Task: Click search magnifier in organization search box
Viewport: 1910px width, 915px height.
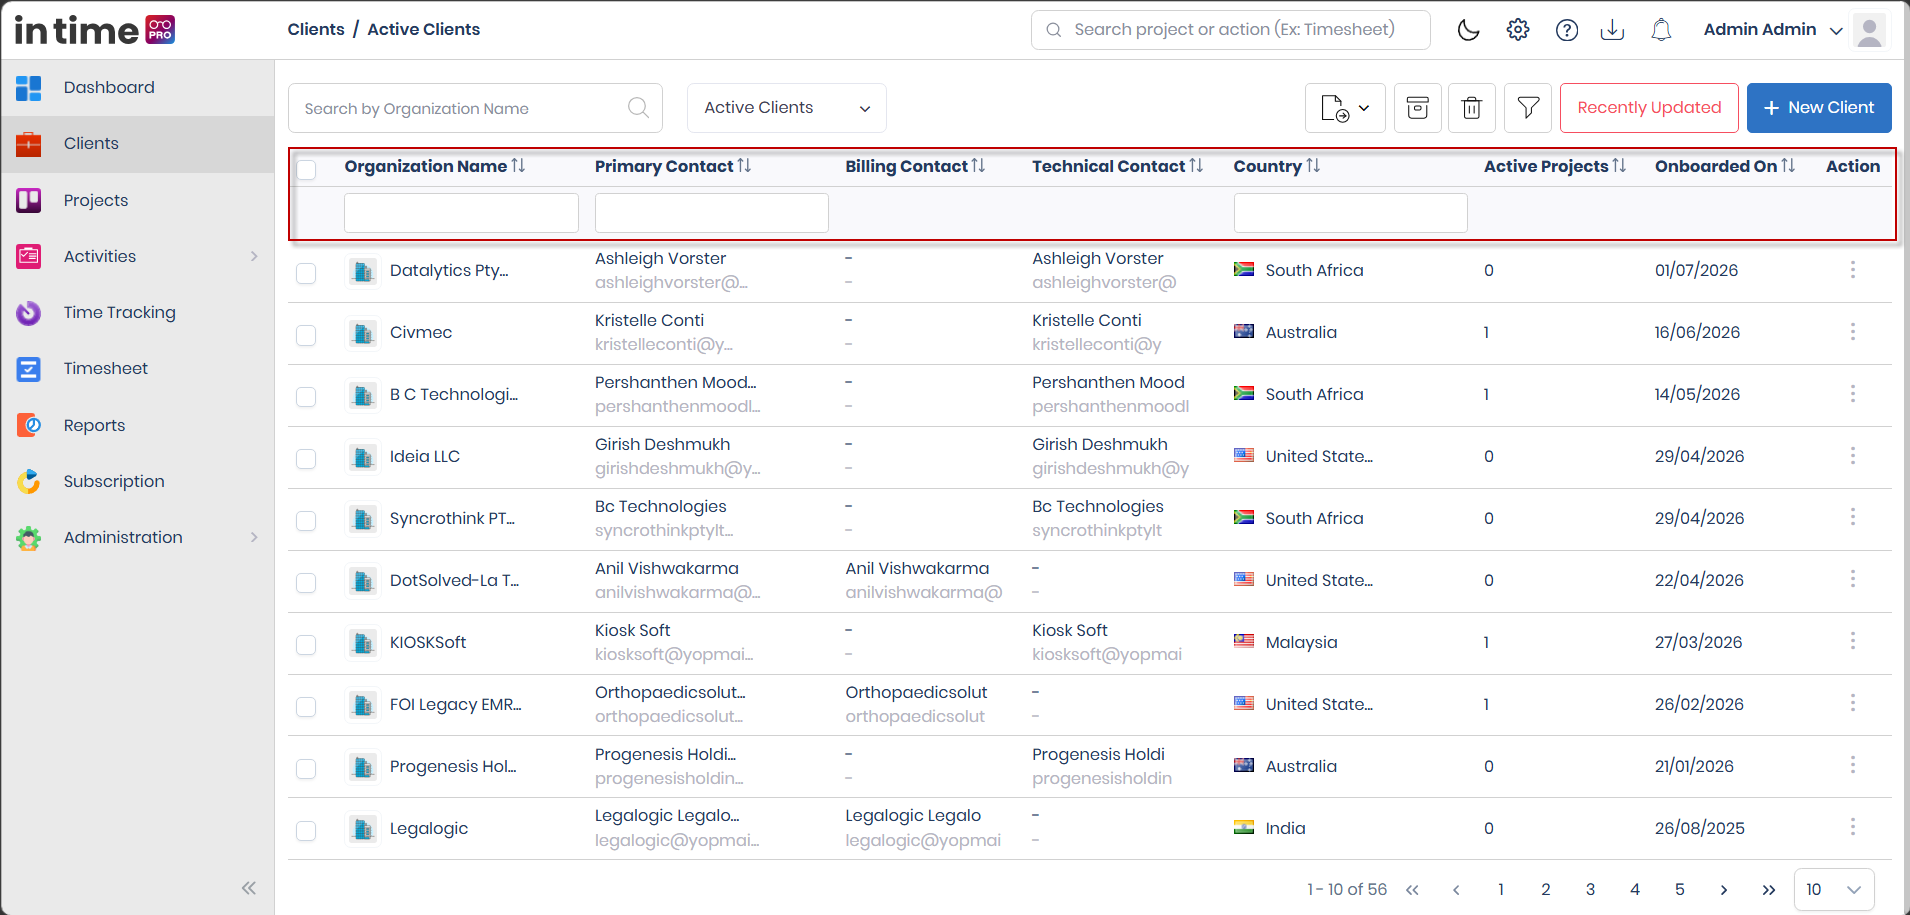Action: [x=638, y=108]
